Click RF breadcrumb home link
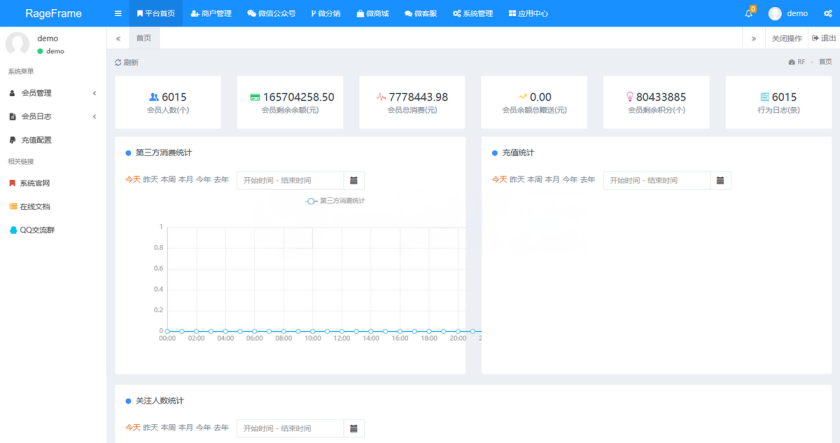This screenshot has width=840, height=443. click(797, 62)
